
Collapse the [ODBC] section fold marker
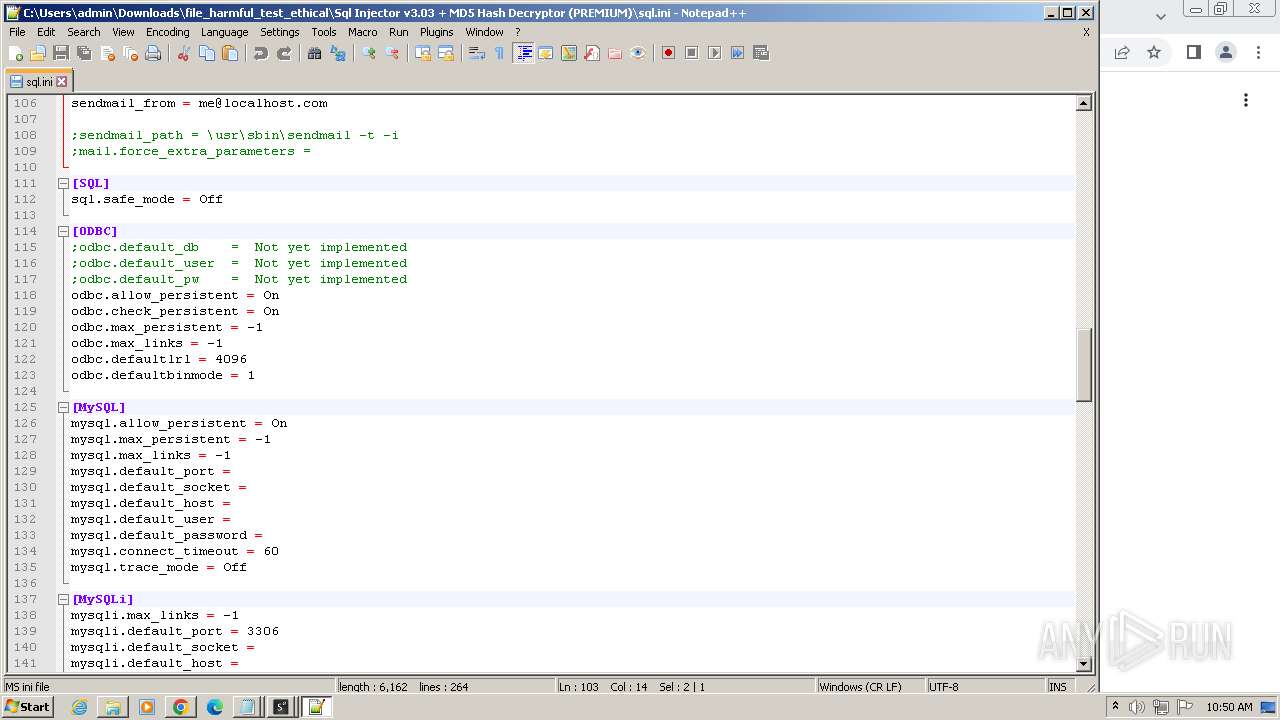click(63, 231)
